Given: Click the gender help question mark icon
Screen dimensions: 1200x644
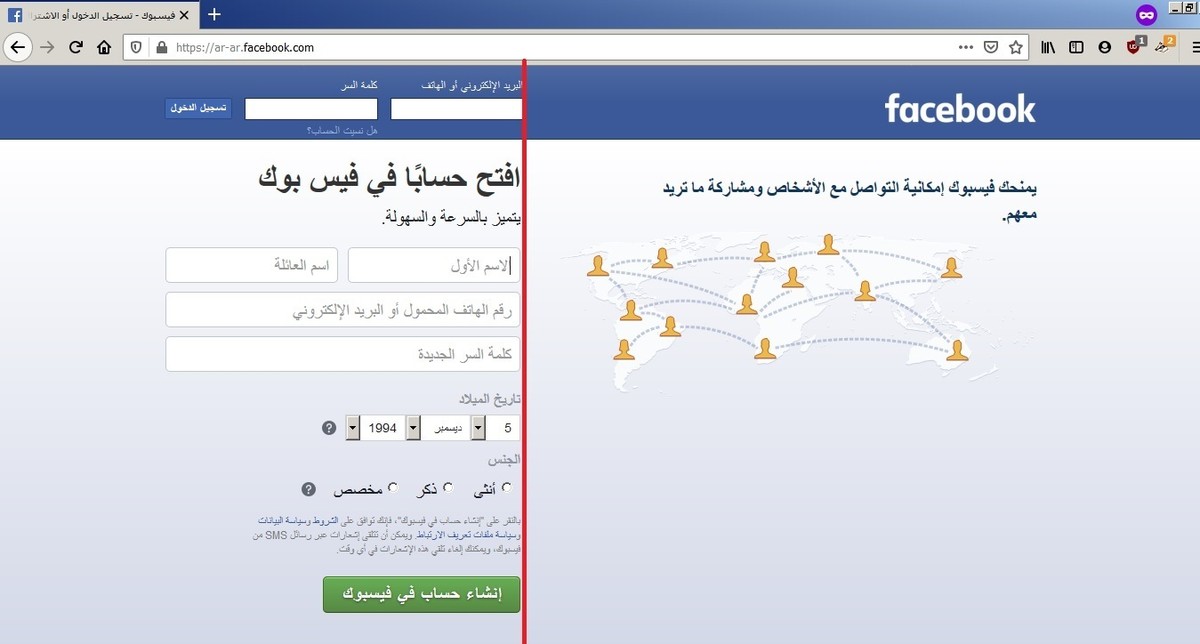Looking at the screenshot, I should 309,489.
